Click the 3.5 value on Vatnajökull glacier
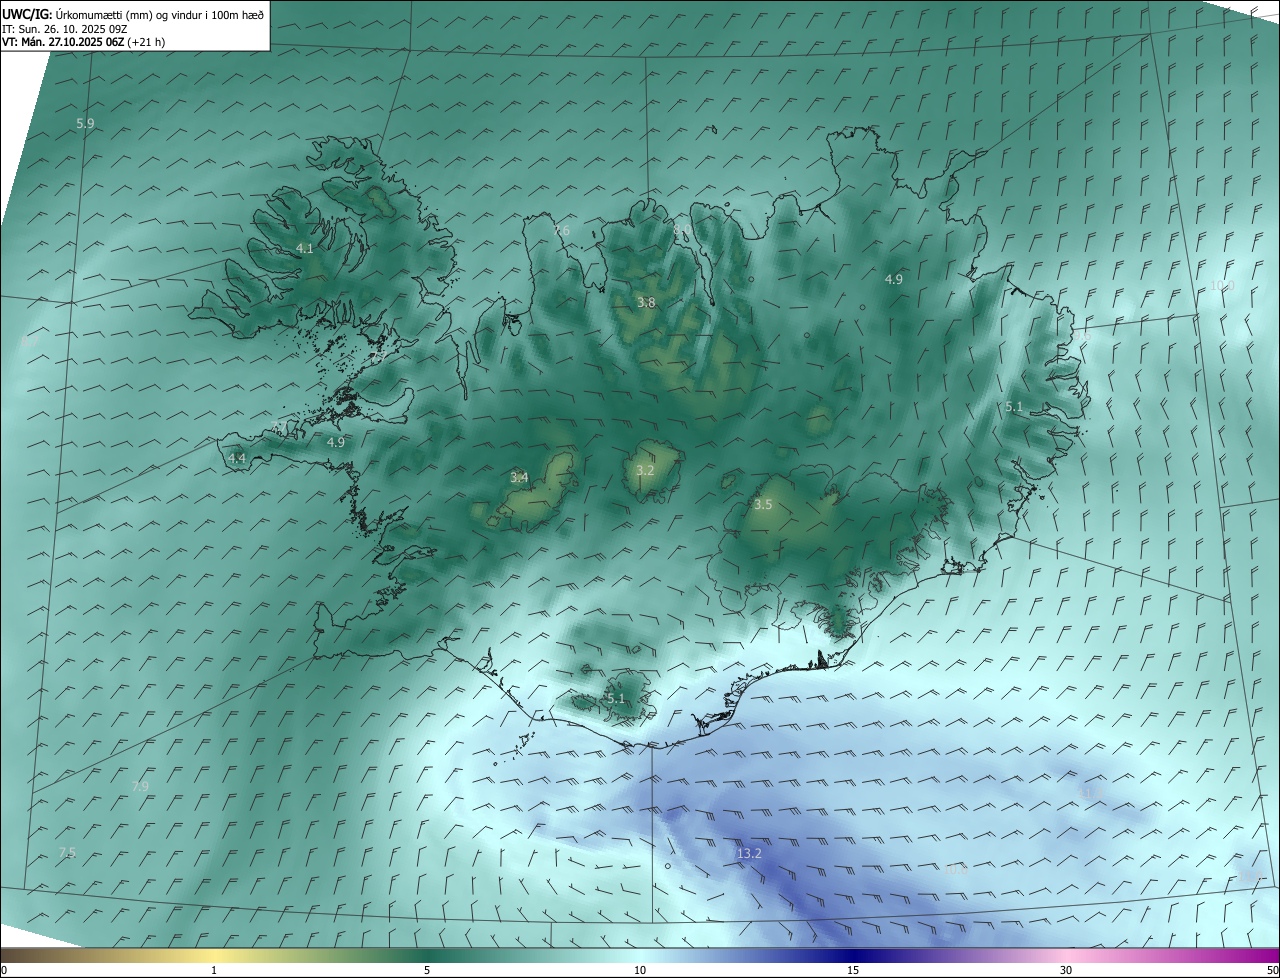 763,505
